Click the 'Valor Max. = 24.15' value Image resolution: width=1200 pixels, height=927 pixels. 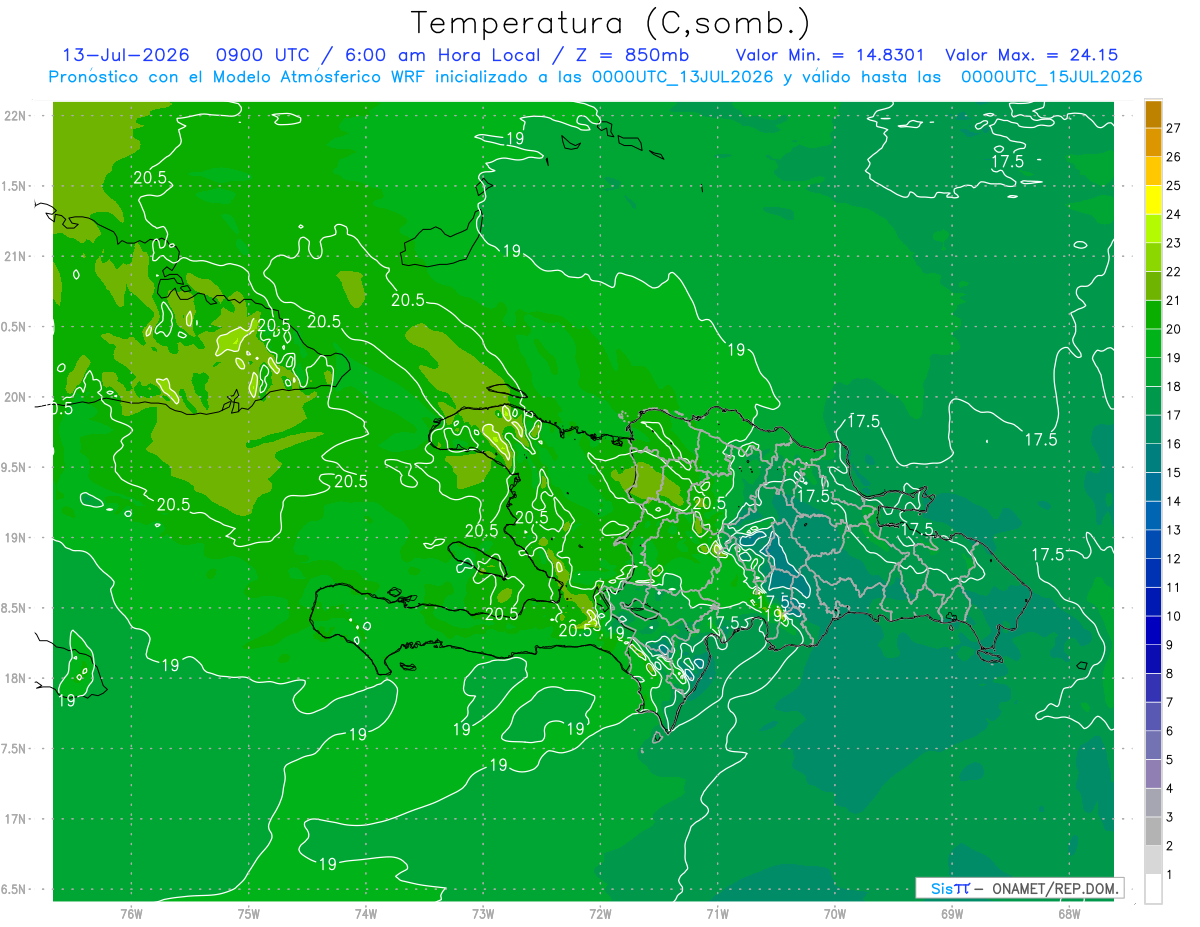tap(1031, 55)
